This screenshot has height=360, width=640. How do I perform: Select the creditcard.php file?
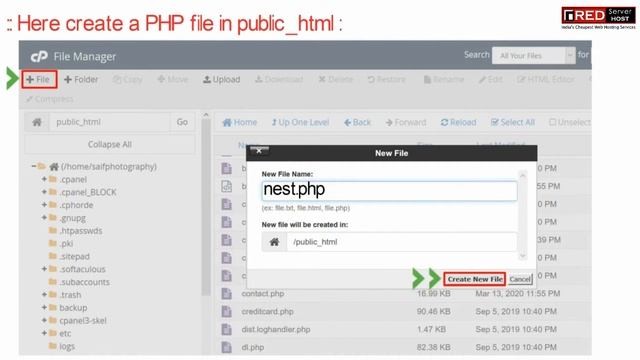(x=267, y=311)
